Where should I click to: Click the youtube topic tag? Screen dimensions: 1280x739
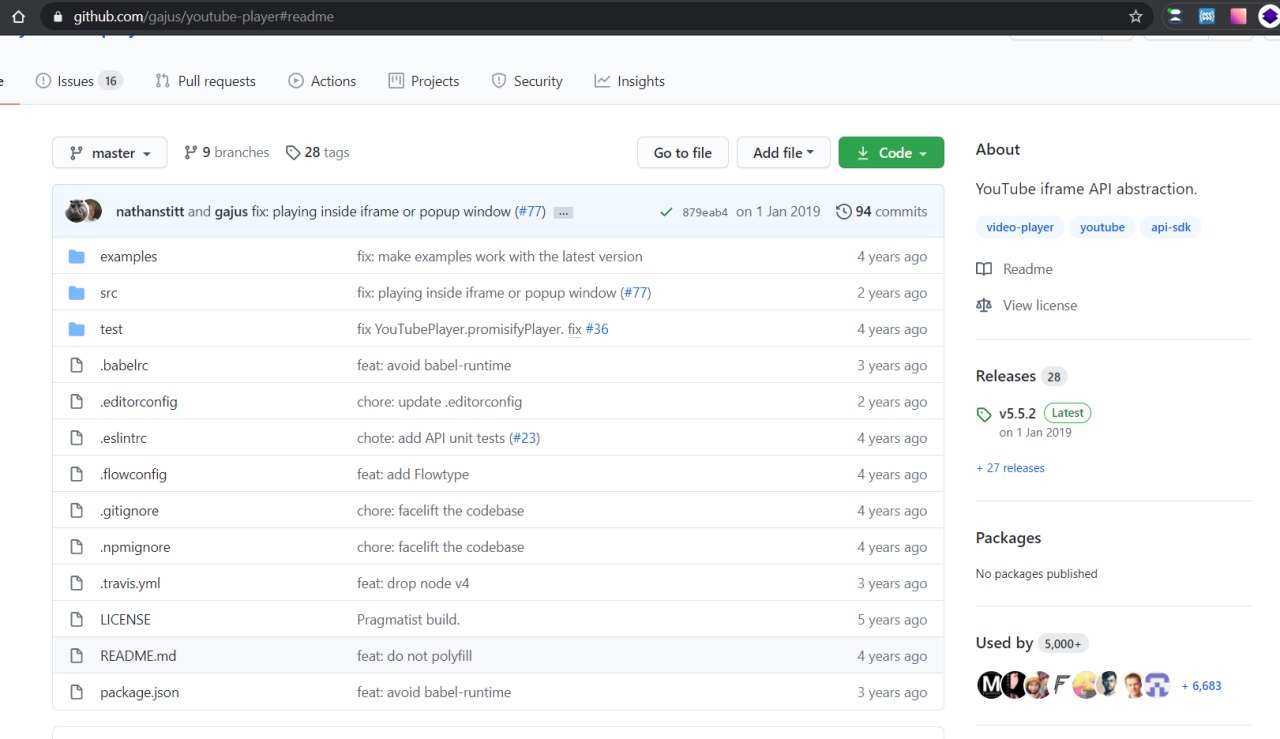1102,227
